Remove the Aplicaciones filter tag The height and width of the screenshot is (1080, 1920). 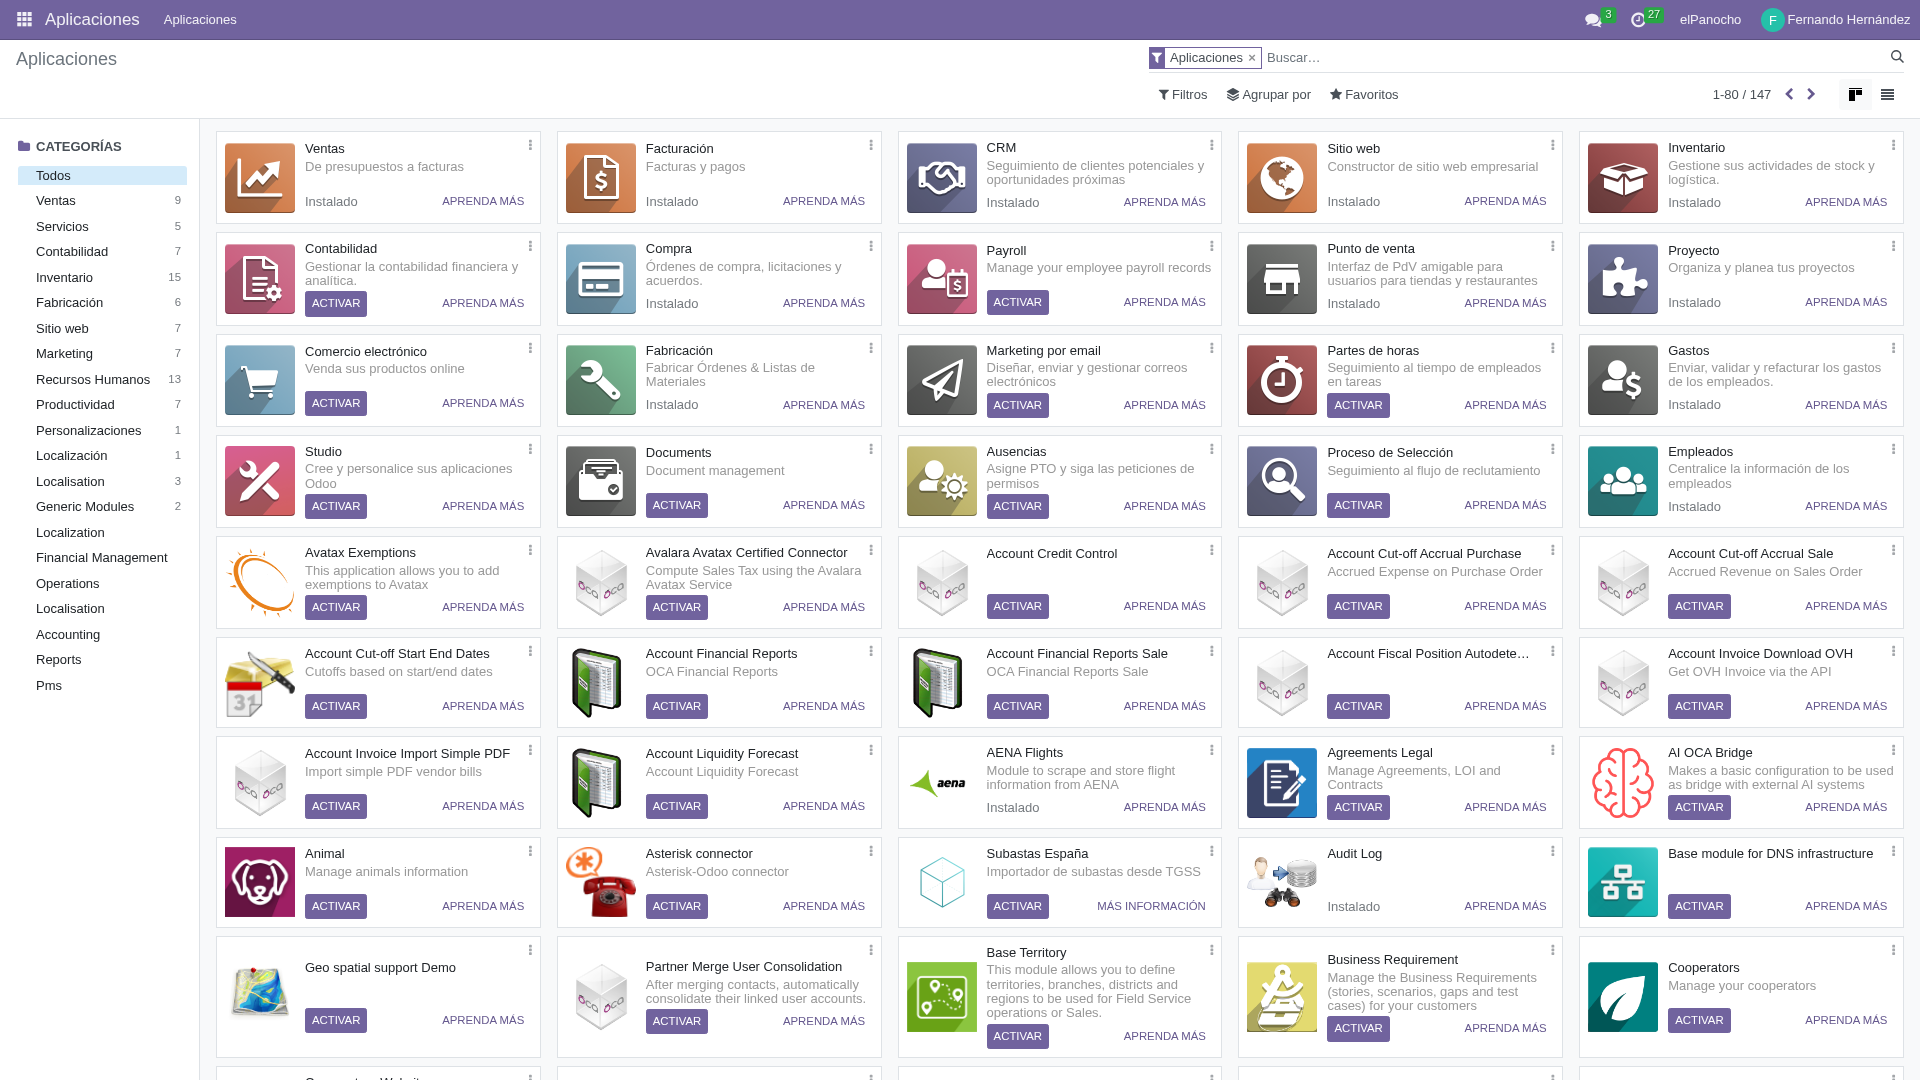(1251, 57)
